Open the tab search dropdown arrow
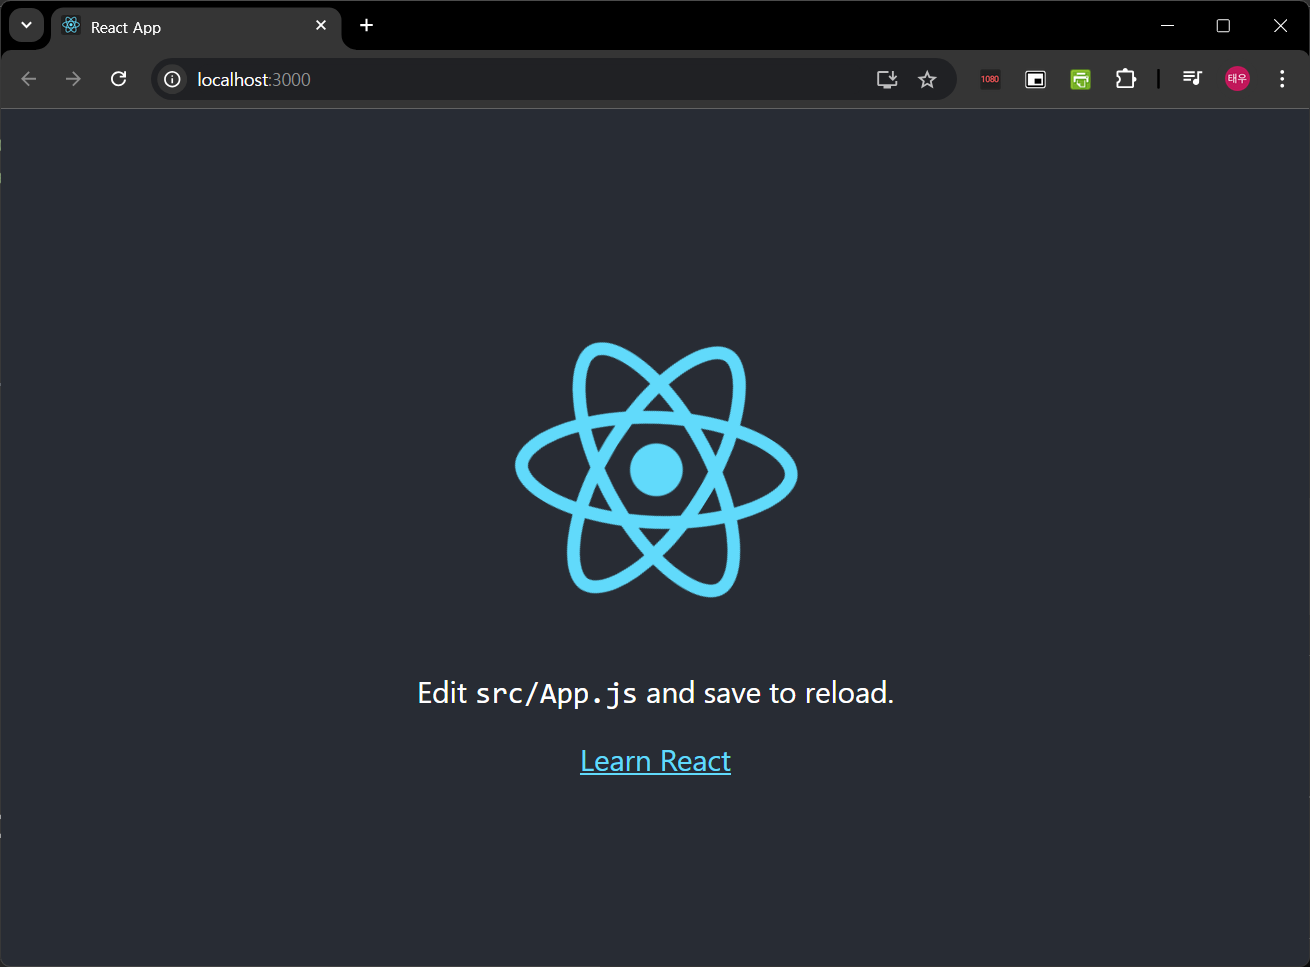Image resolution: width=1310 pixels, height=967 pixels. click(x=26, y=25)
